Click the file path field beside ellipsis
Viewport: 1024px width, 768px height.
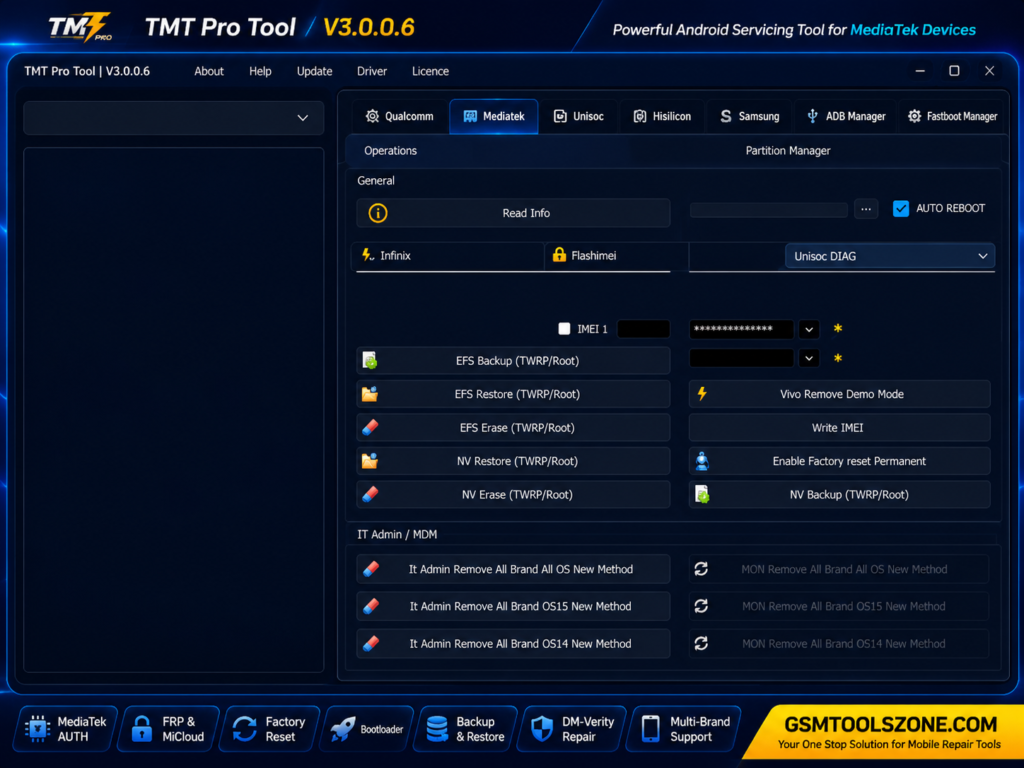[769, 210]
